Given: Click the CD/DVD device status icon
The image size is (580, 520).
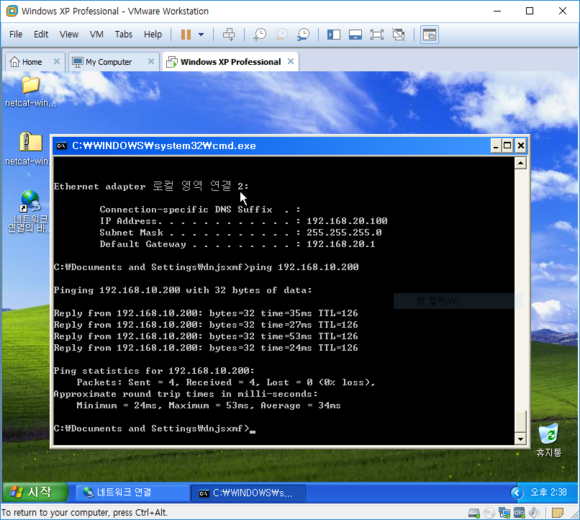Looking at the screenshot, I should point(489,513).
